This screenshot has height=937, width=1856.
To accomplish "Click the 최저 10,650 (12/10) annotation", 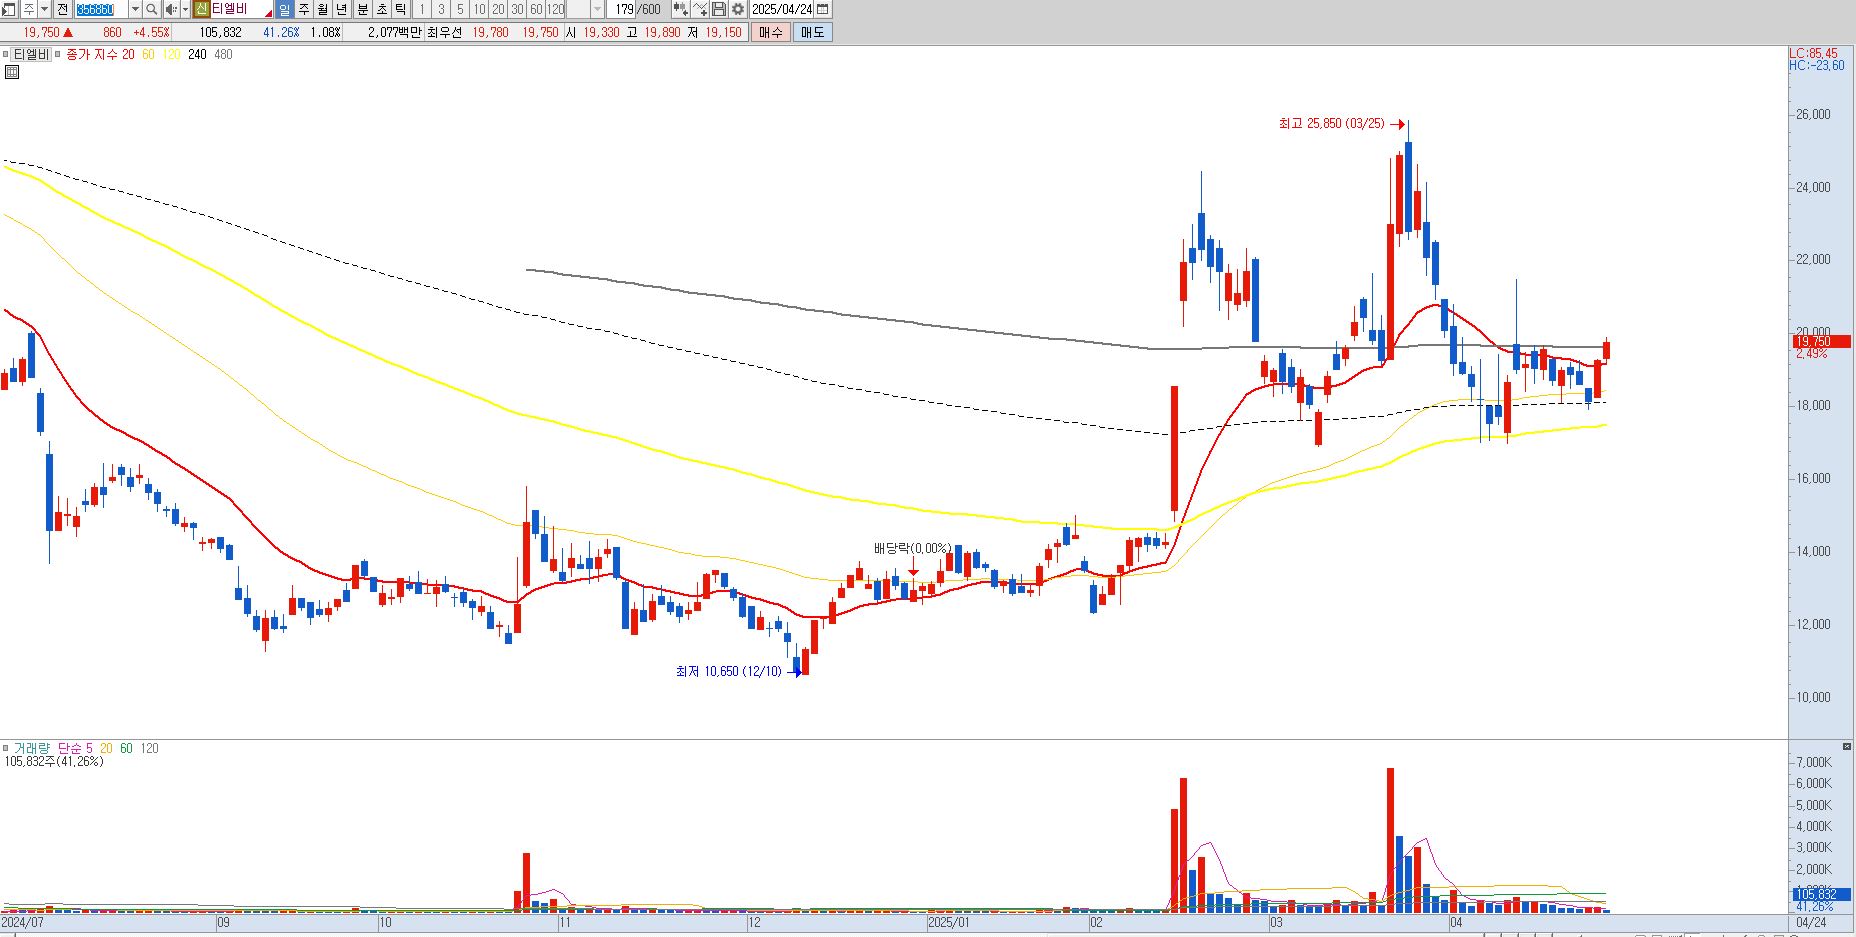I will (728, 671).
